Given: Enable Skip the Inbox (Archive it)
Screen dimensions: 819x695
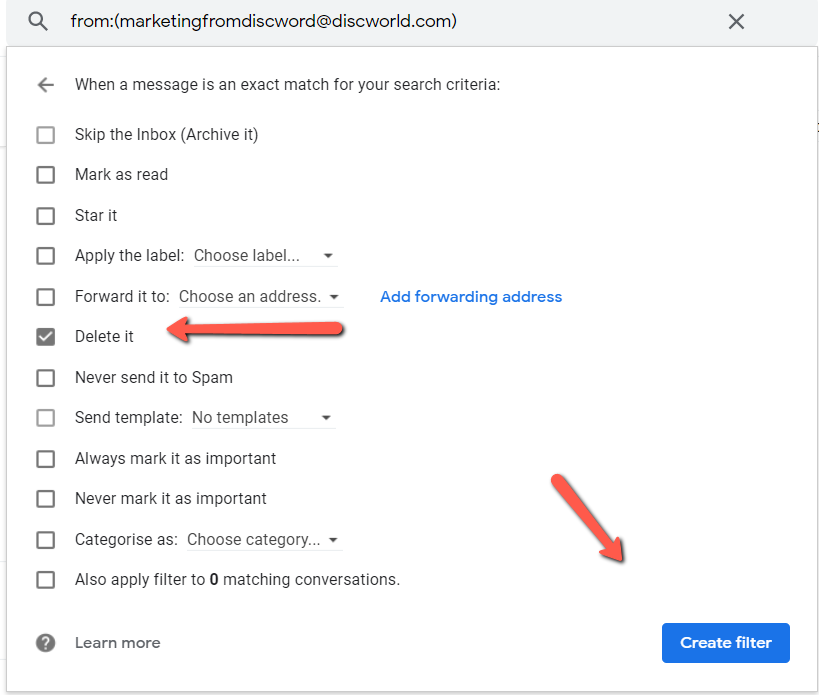Looking at the screenshot, I should 45,135.
